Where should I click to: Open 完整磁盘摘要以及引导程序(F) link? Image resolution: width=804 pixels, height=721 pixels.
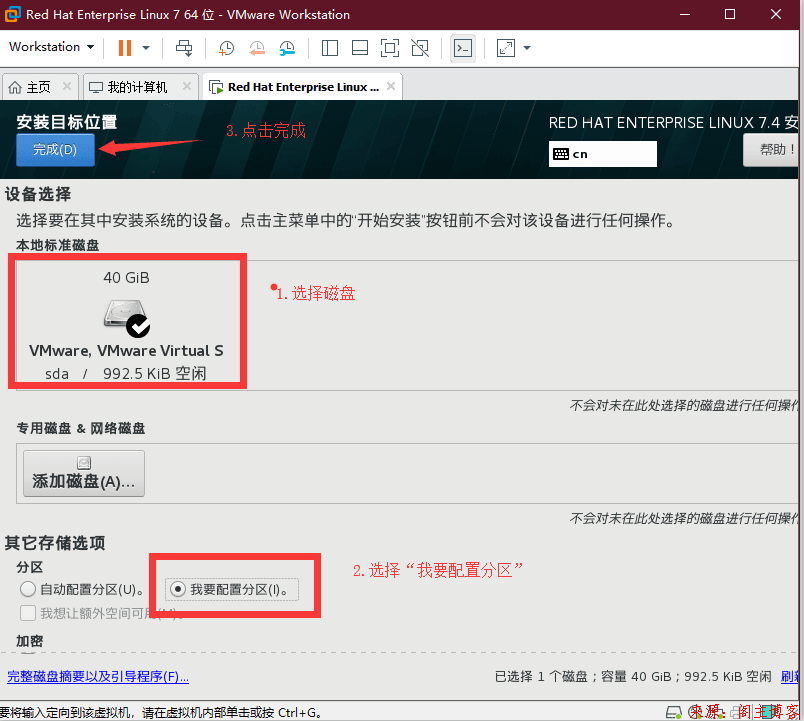point(98,676)
